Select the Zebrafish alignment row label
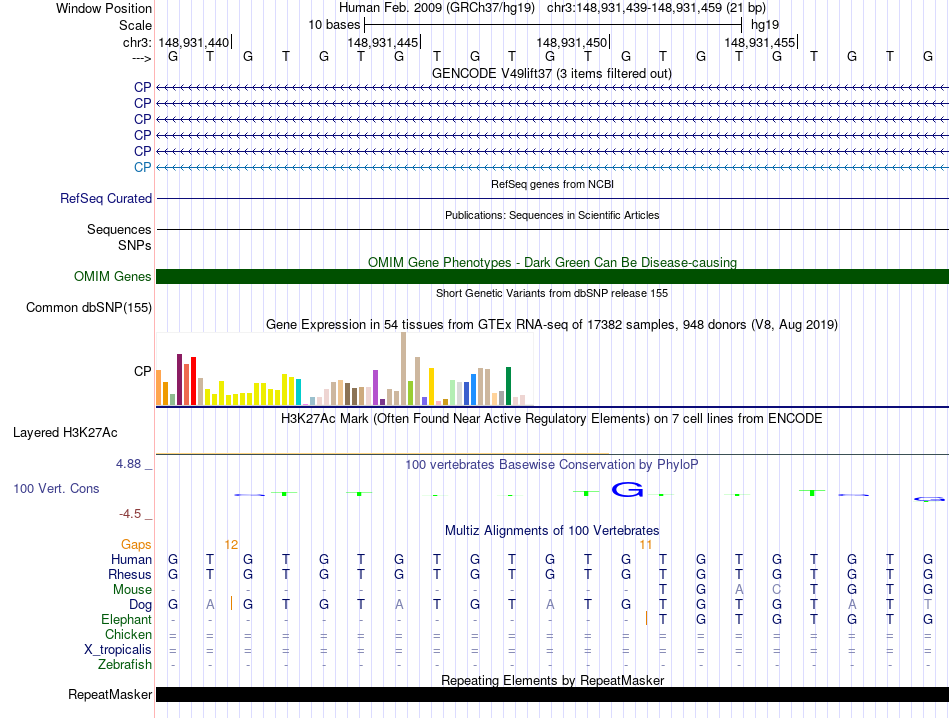The width and height of the screenshot is (950, 718). [125, 665]
